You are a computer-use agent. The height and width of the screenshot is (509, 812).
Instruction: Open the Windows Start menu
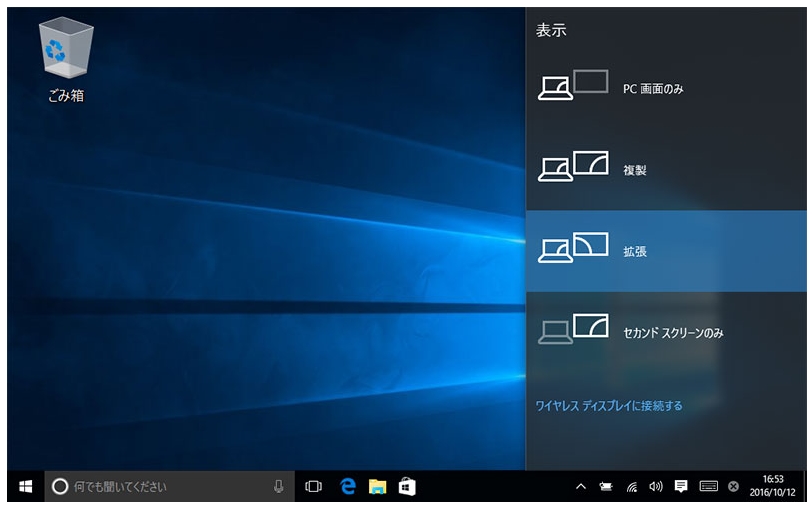tap(25, 486)
